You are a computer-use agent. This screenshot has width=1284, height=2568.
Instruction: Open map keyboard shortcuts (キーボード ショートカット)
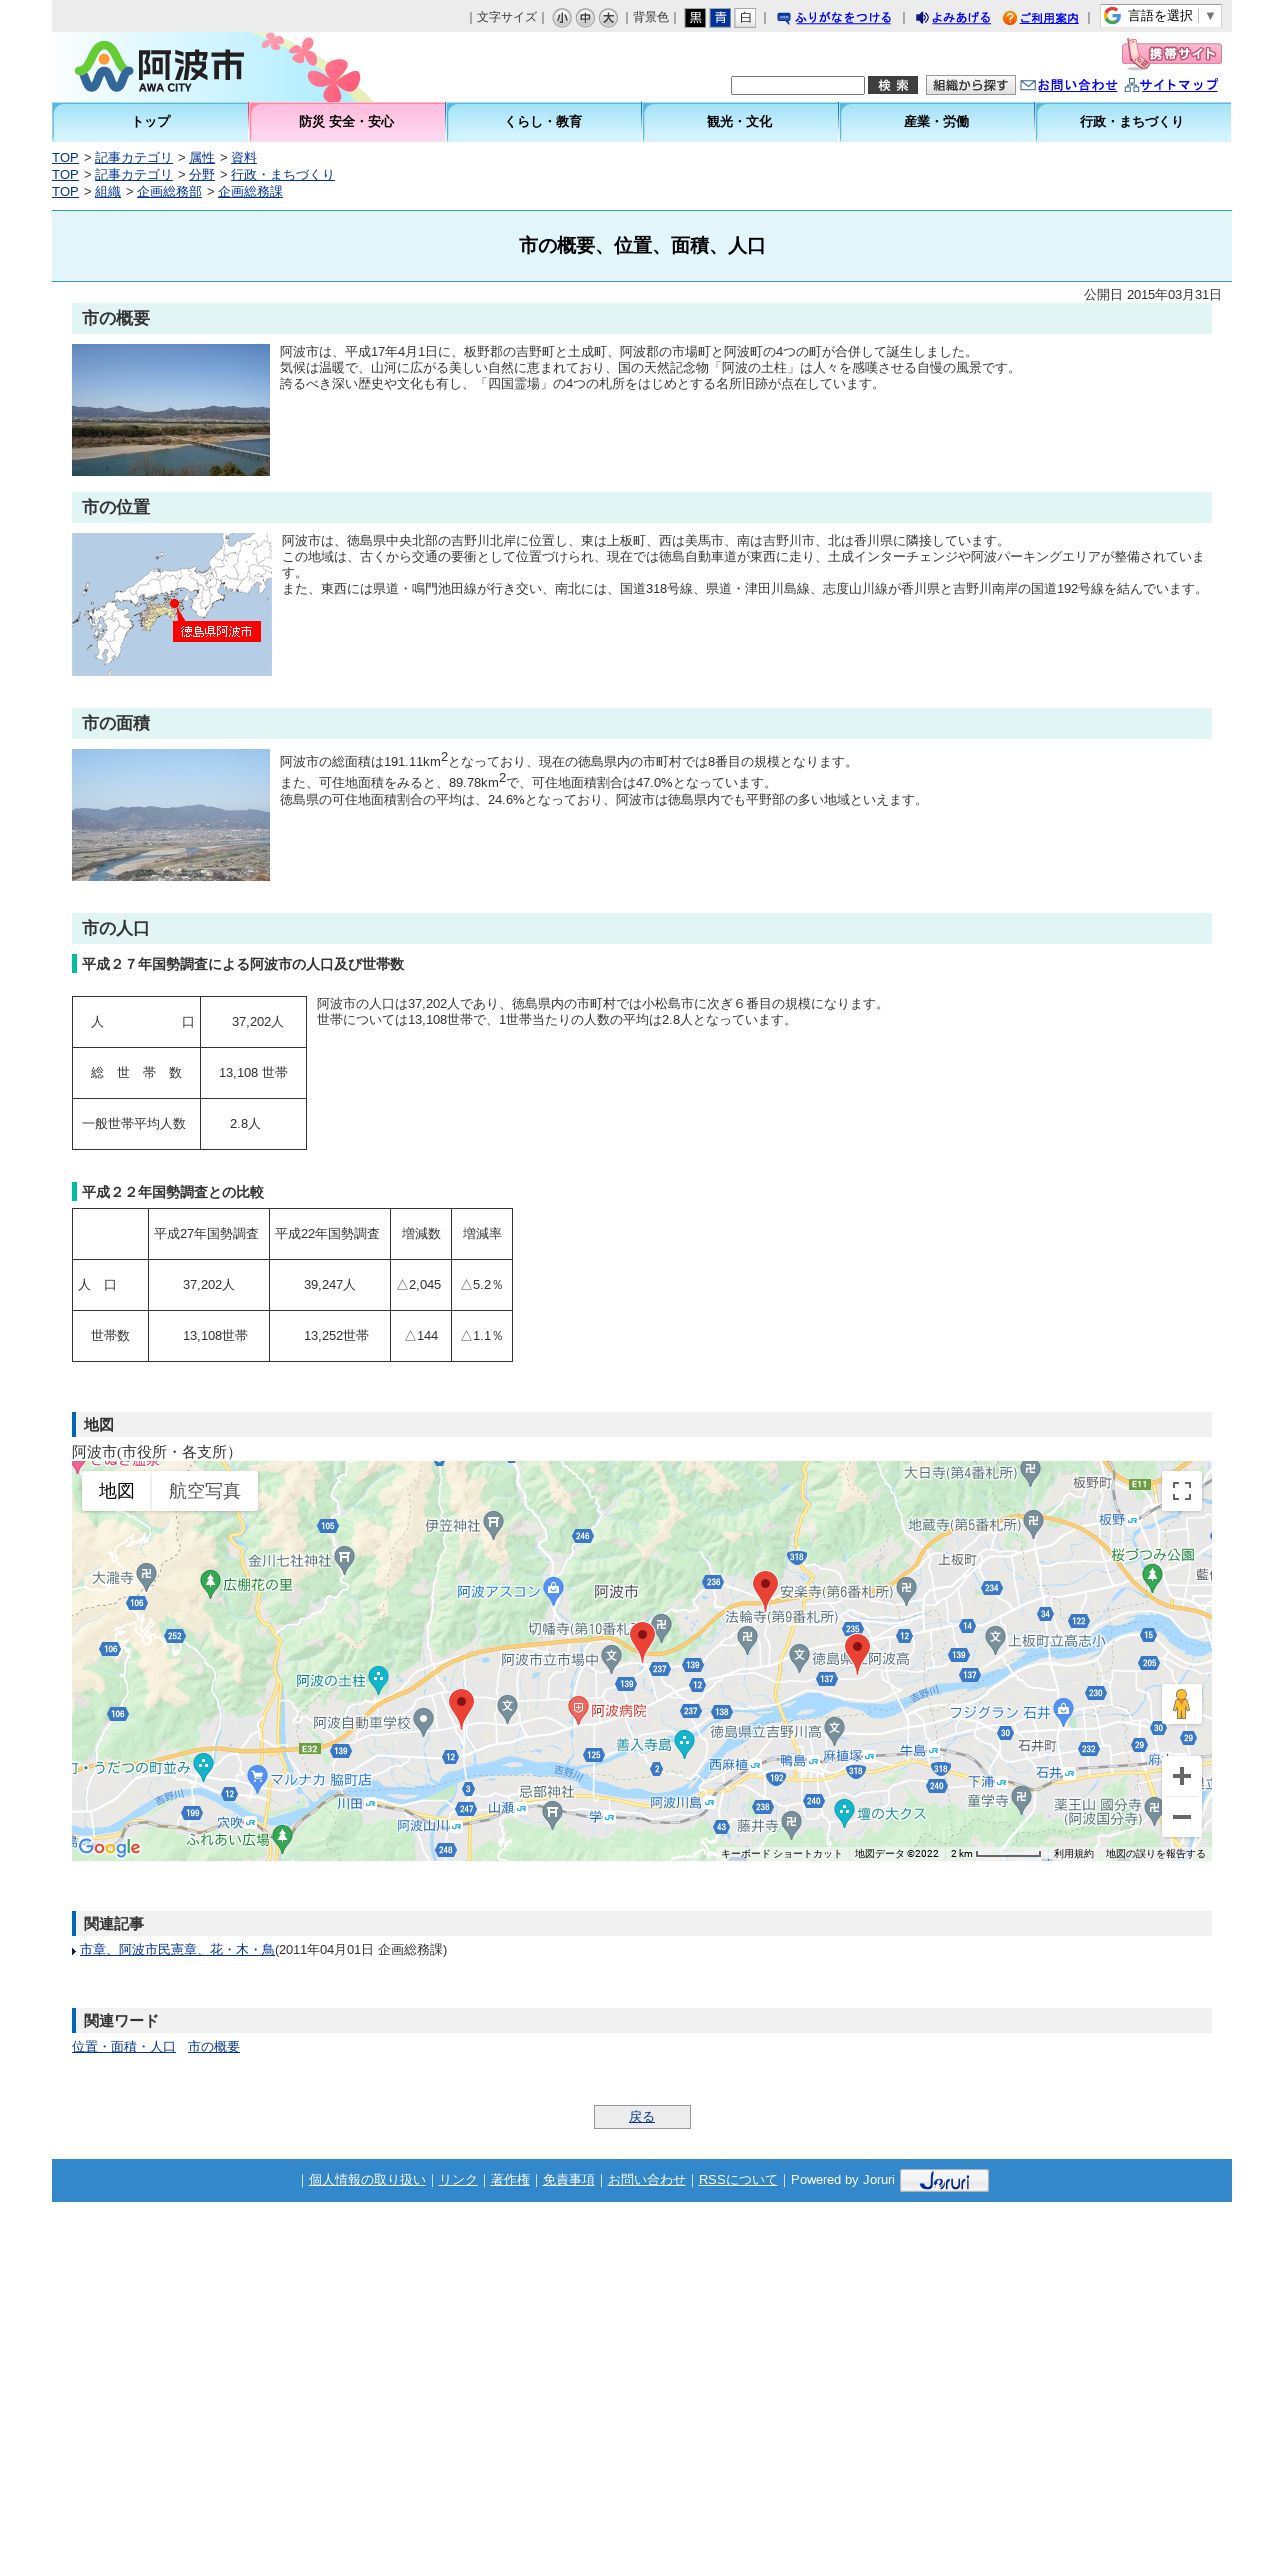782,1853
